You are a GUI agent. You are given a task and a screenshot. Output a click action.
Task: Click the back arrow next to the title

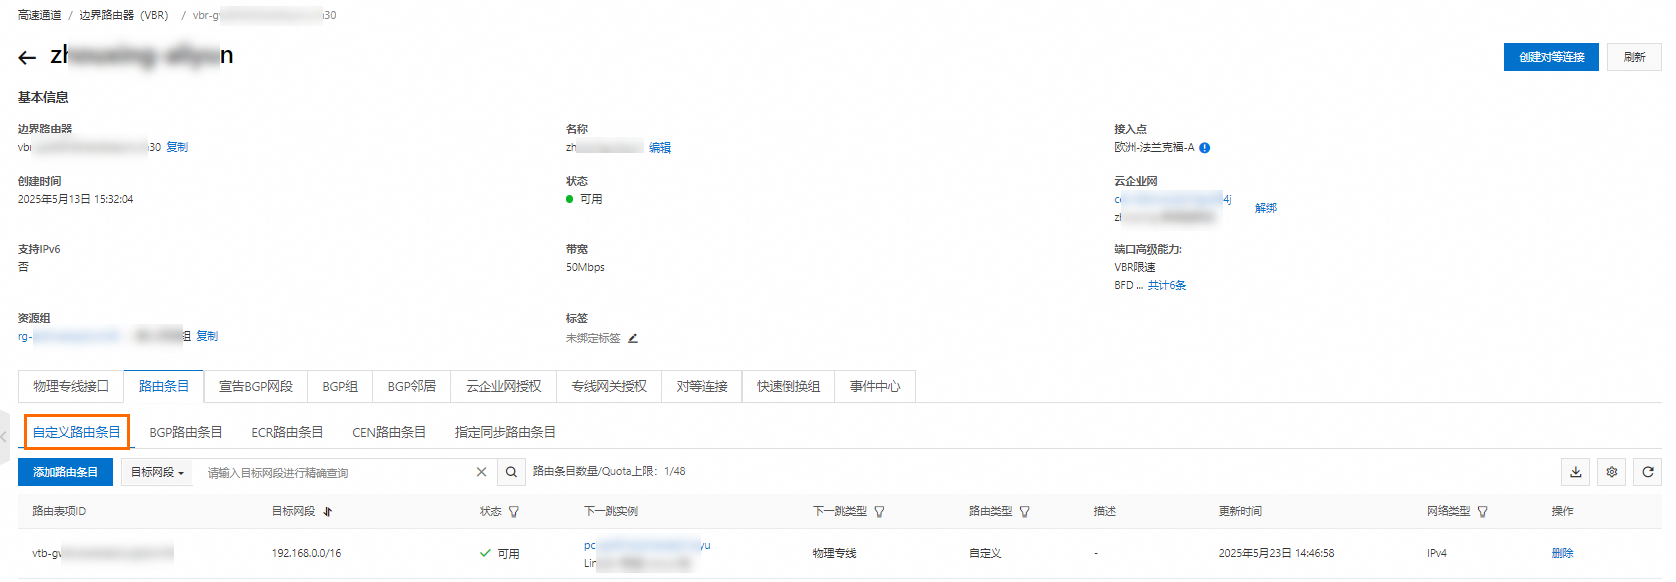pos(27,58)
